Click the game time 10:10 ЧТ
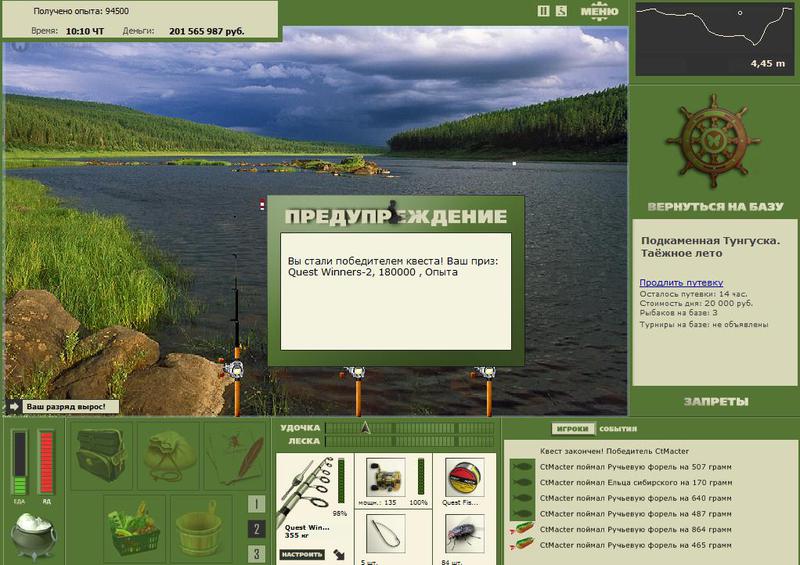 point(85,31)
